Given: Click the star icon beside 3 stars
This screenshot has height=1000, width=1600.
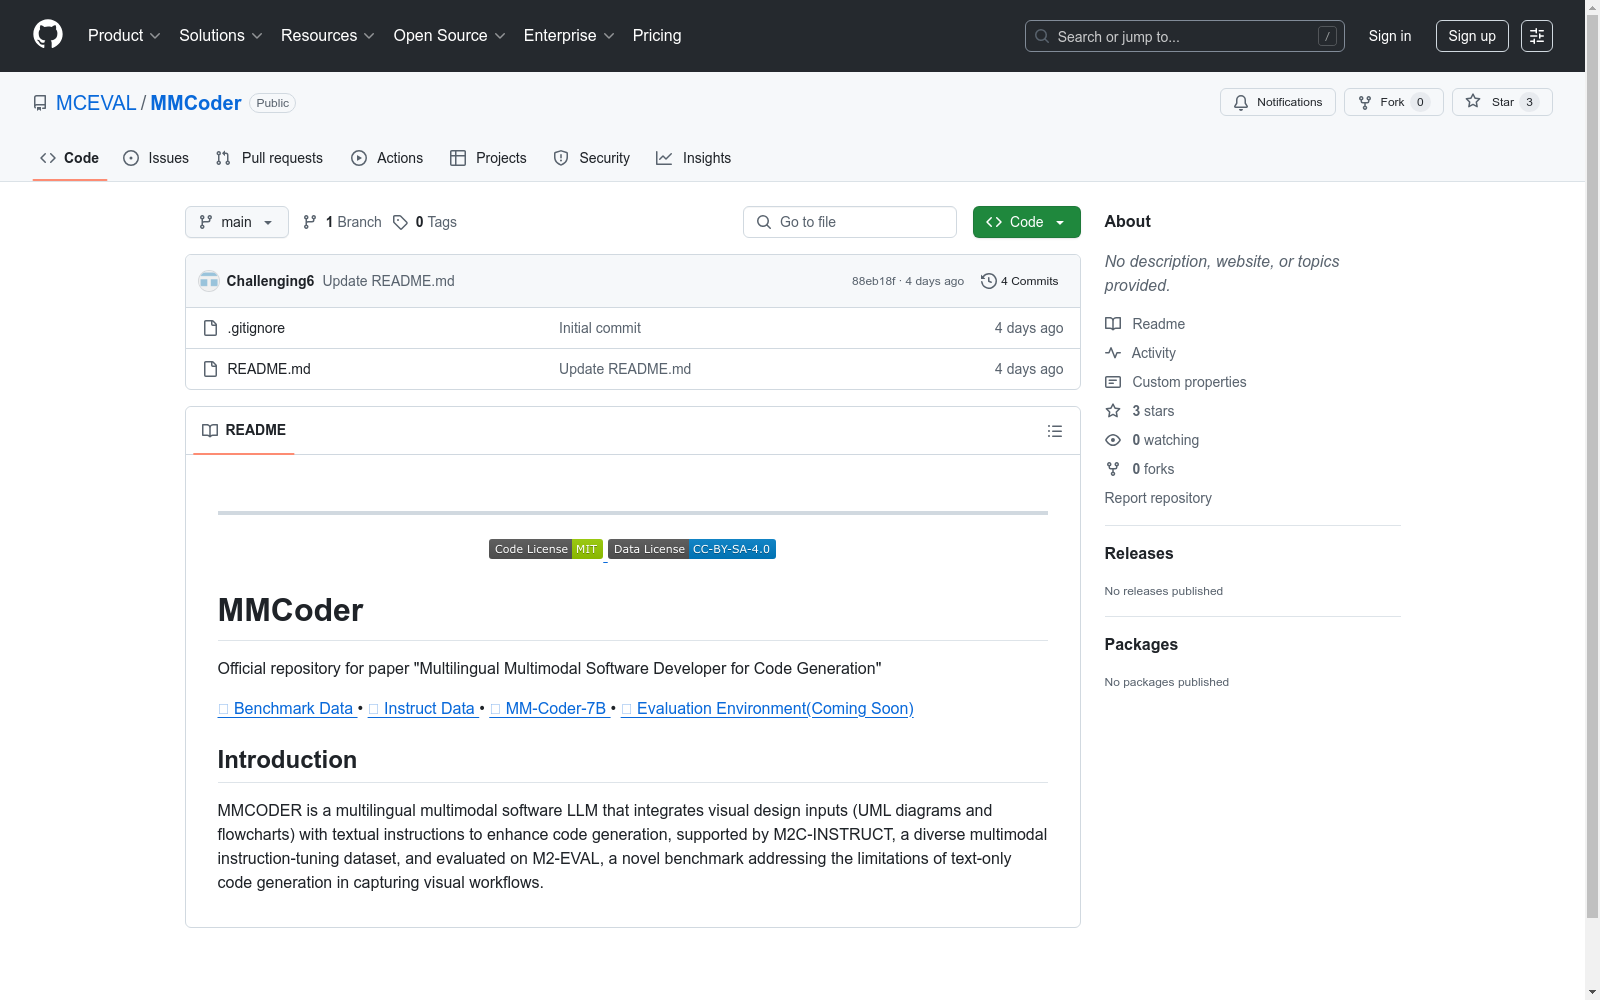Looking at the screenshot, I should coord(1113,411).
